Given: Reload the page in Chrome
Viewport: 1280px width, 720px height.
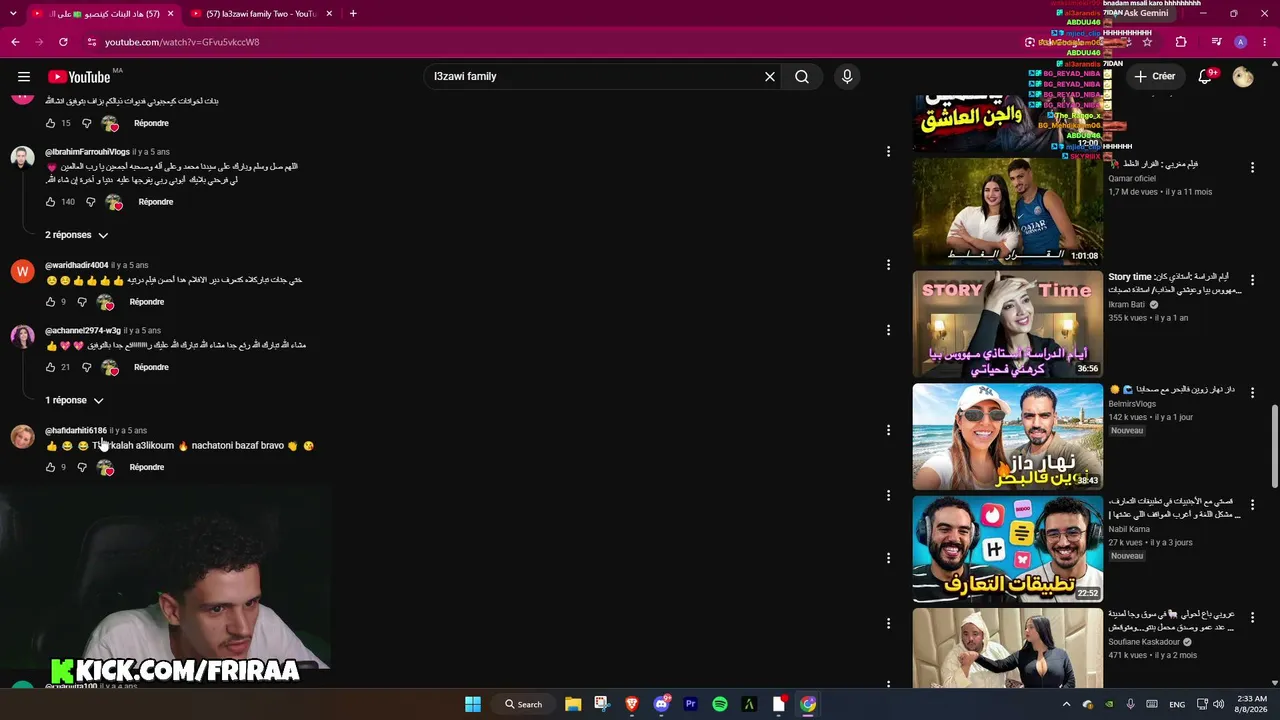Looking at the screenshot, I should (63, 42).
